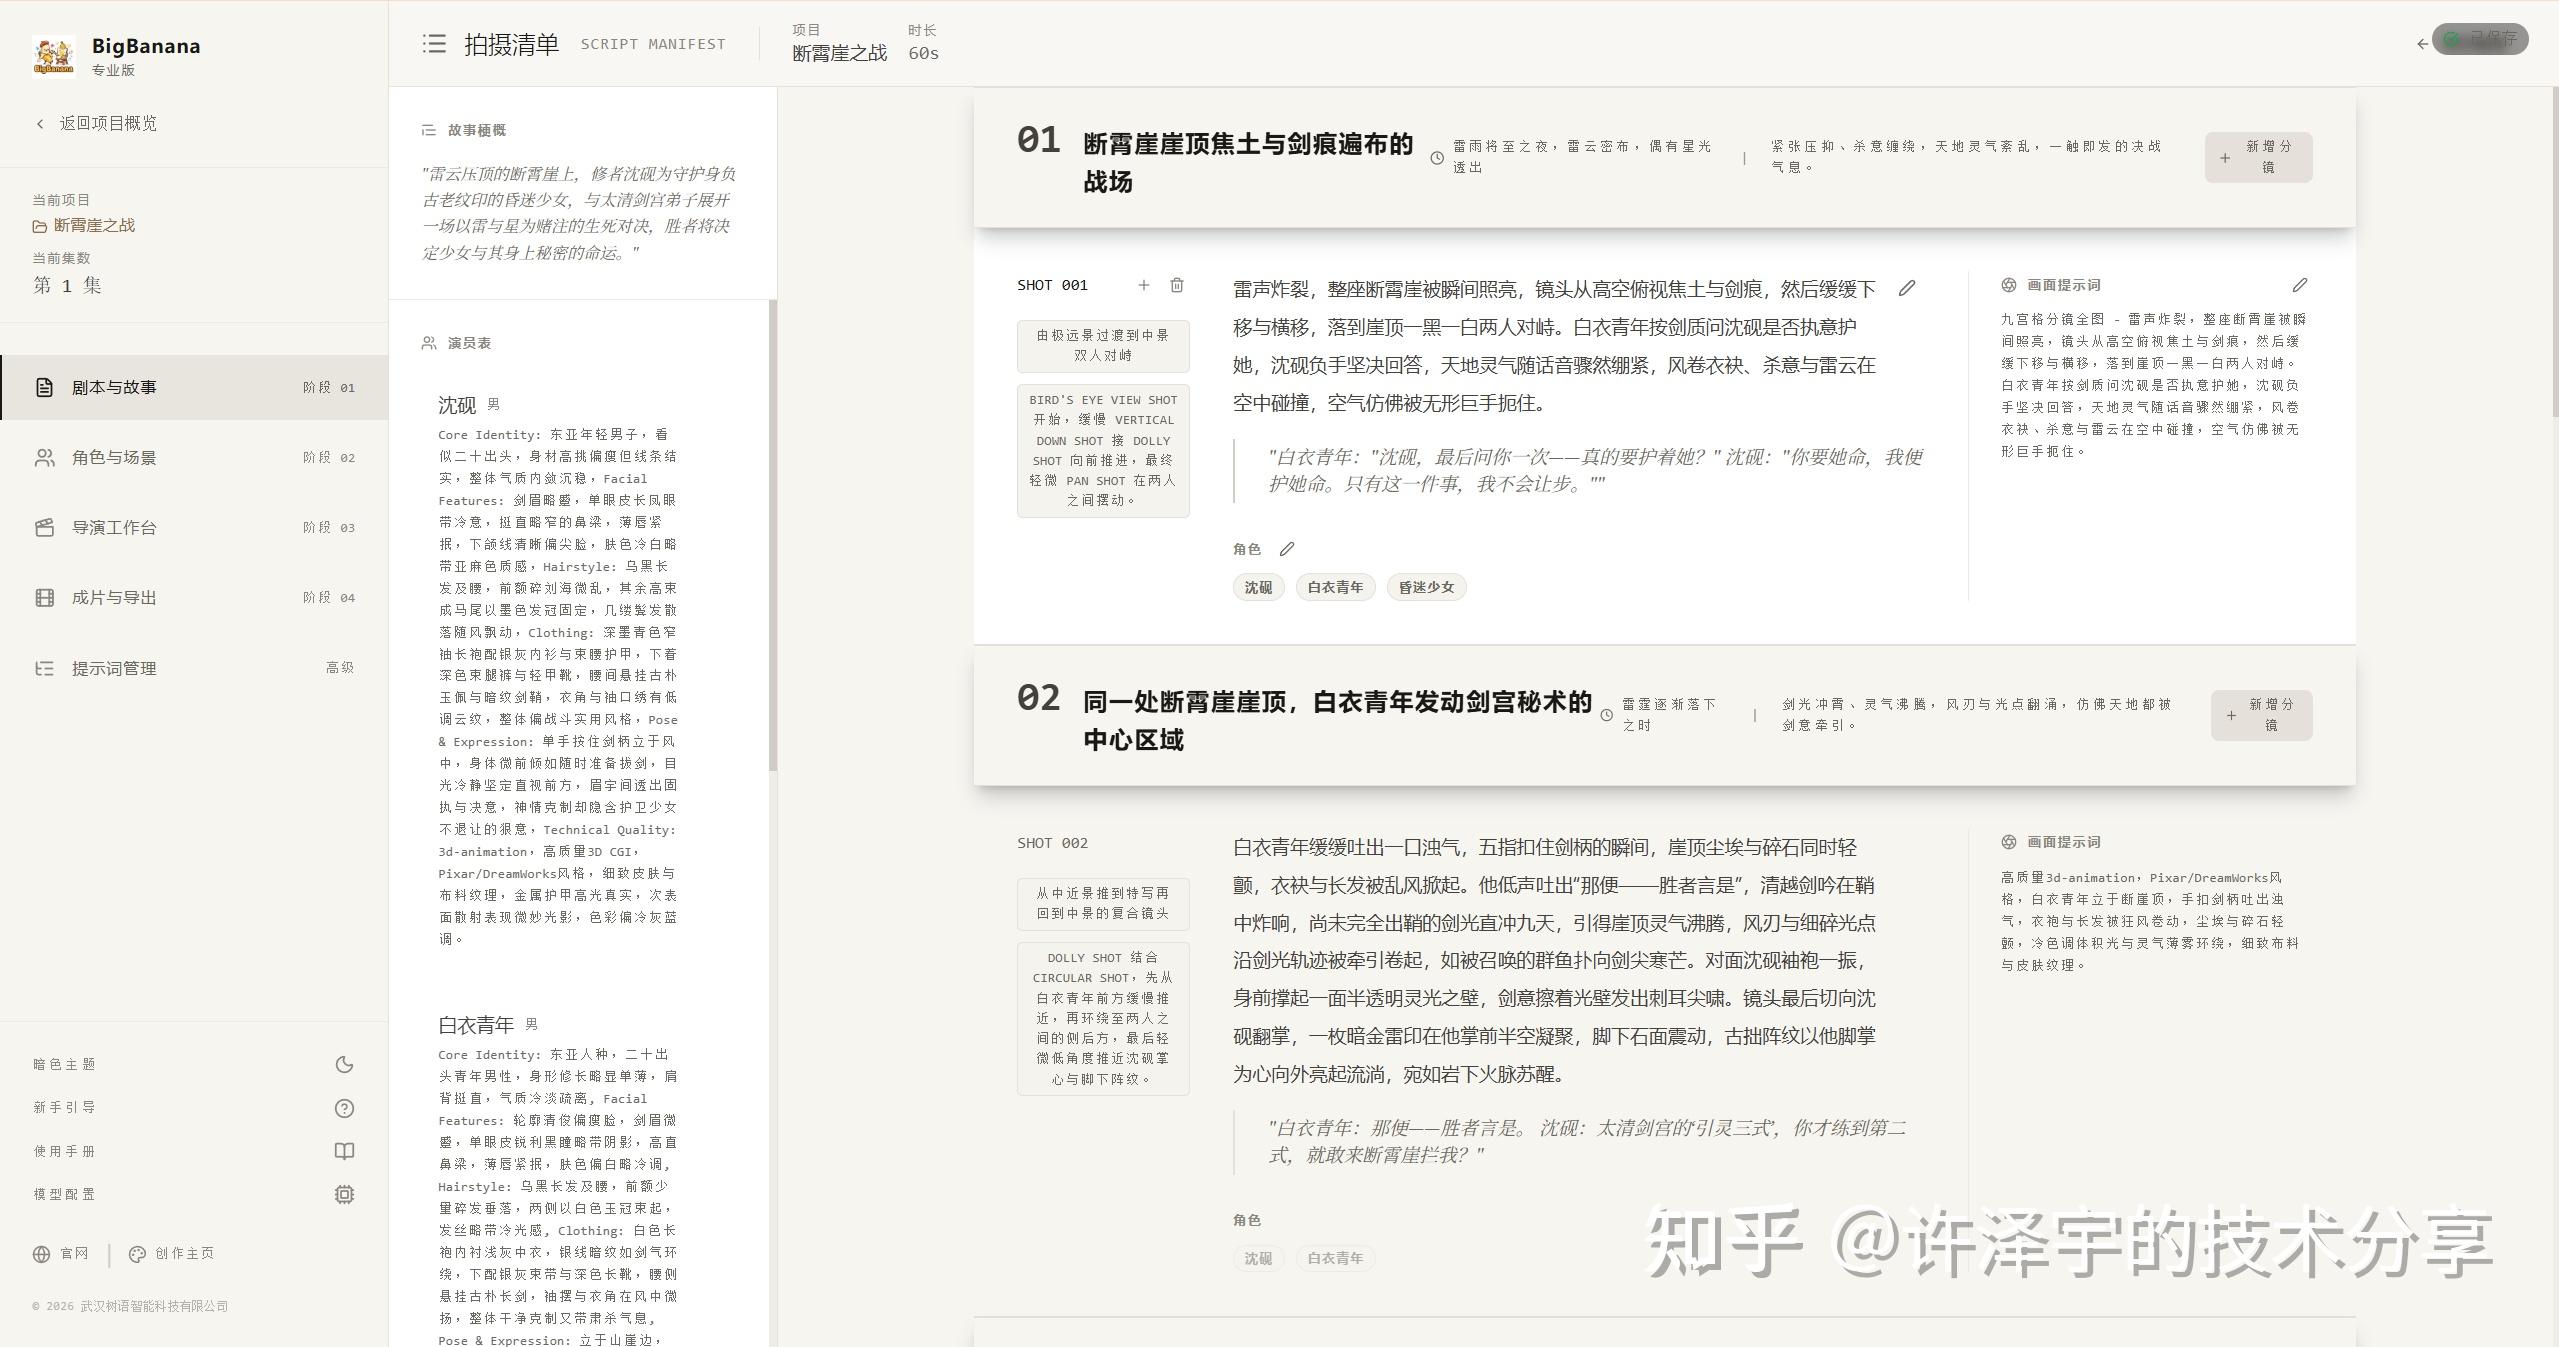2559x1347 pixels.
Task: Click the aperture icon of SHOT 001 画面提示词
Action: tap(2009, 285)
